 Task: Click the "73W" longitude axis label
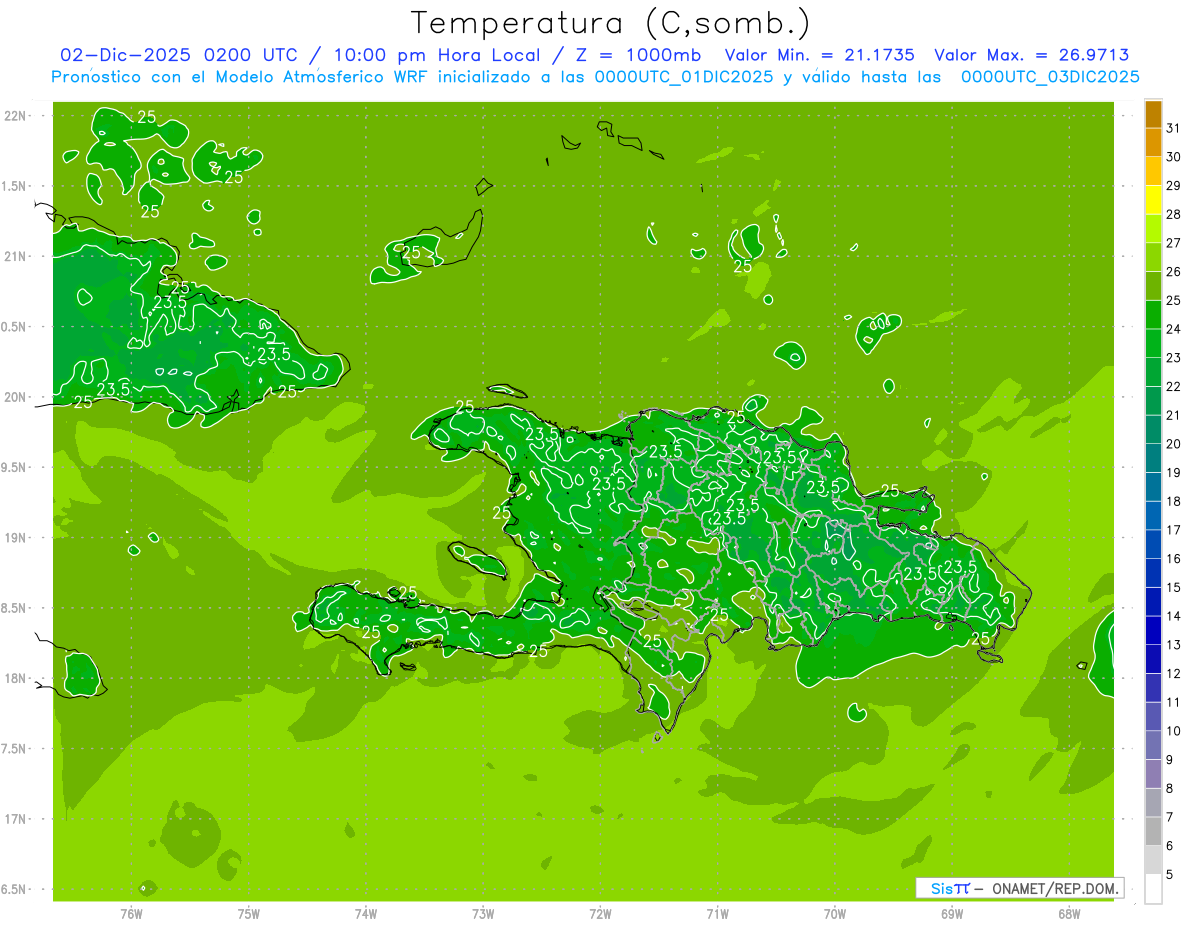[483, 914]
